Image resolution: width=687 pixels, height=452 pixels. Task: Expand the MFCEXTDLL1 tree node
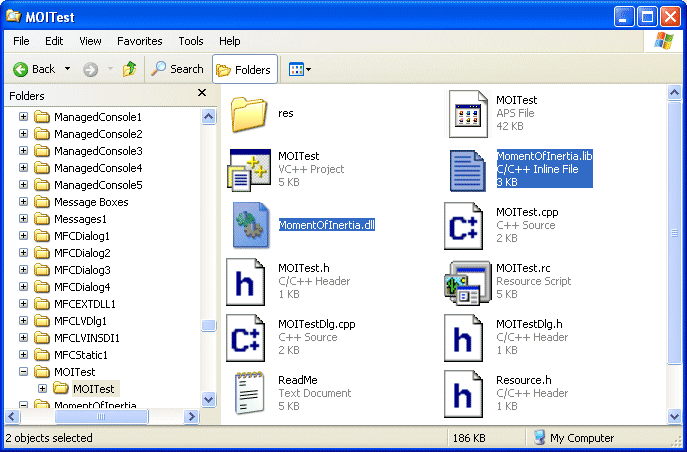coord(24,304)
